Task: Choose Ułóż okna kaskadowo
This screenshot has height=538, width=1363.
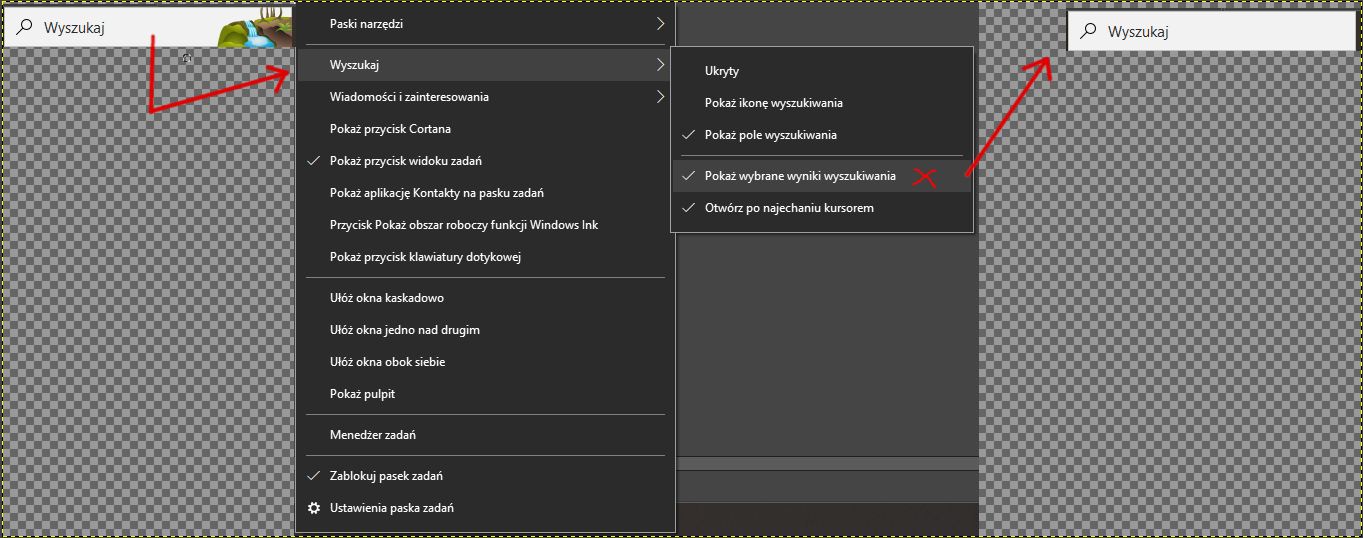Action: (386, 298)
